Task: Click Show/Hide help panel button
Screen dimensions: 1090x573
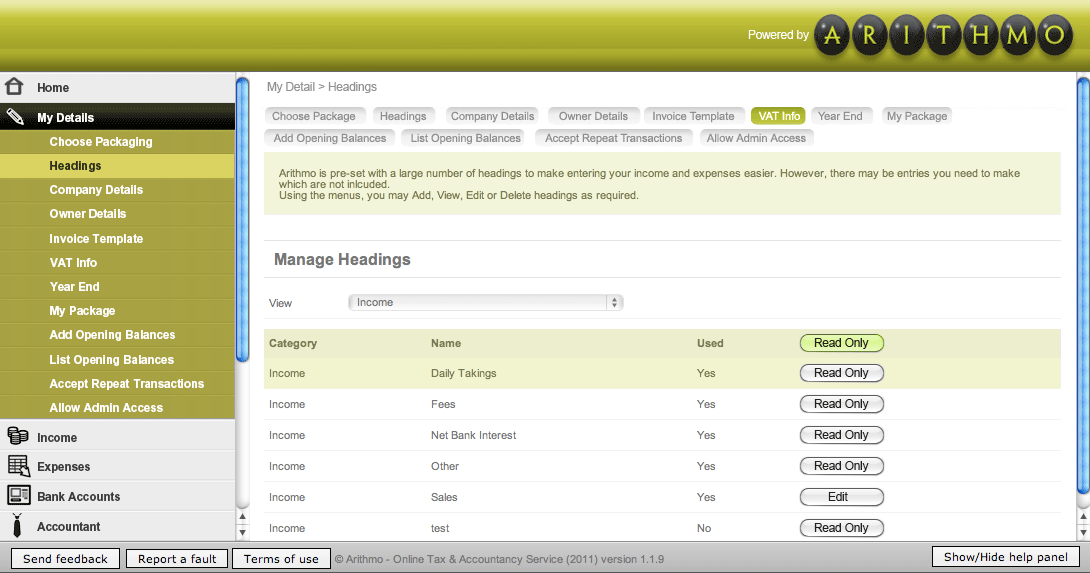Action: pyautogui.click(x=1005, y=557)
